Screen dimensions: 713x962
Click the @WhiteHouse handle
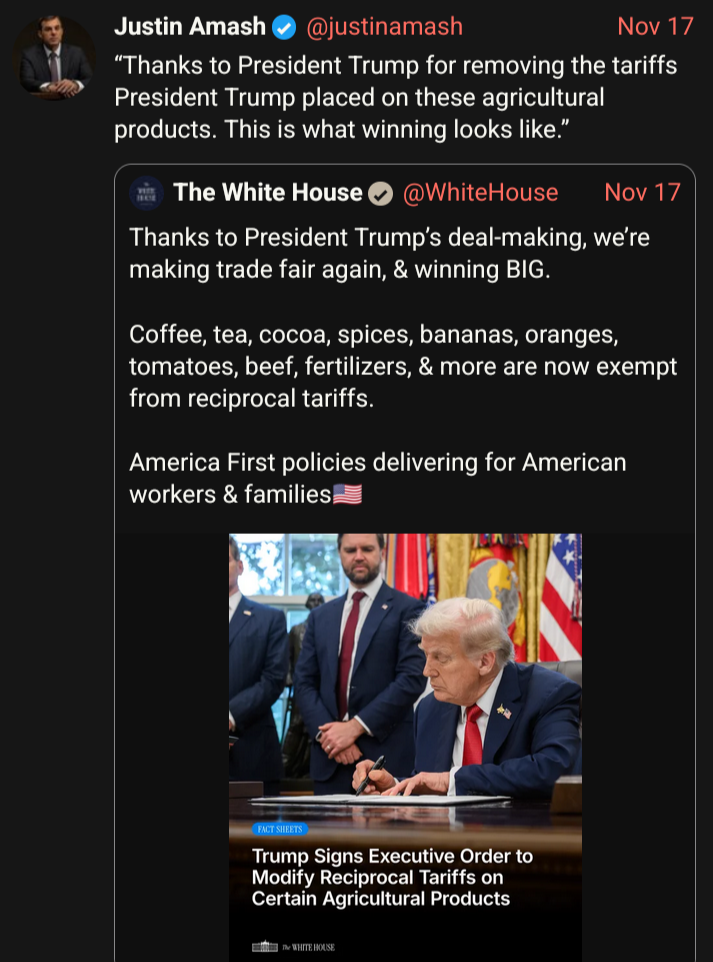tap(480, 193)
